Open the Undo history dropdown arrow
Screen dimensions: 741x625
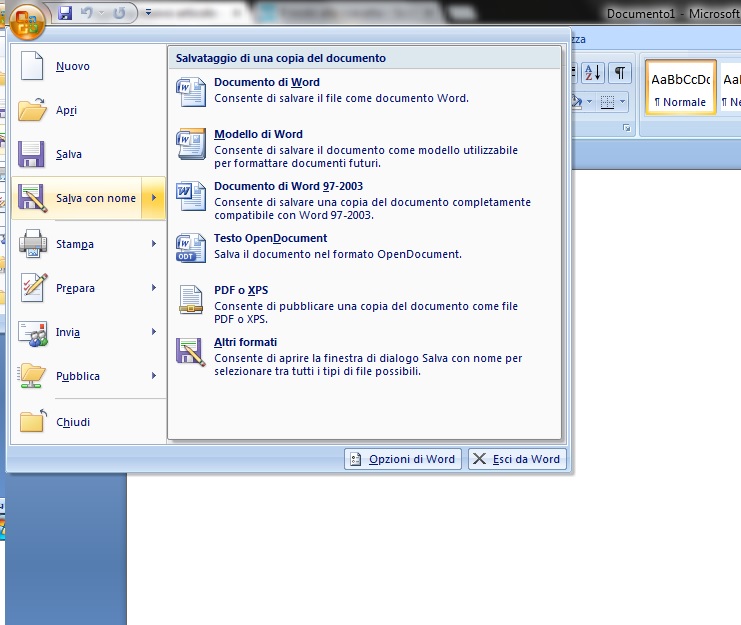tap(101, 13)
